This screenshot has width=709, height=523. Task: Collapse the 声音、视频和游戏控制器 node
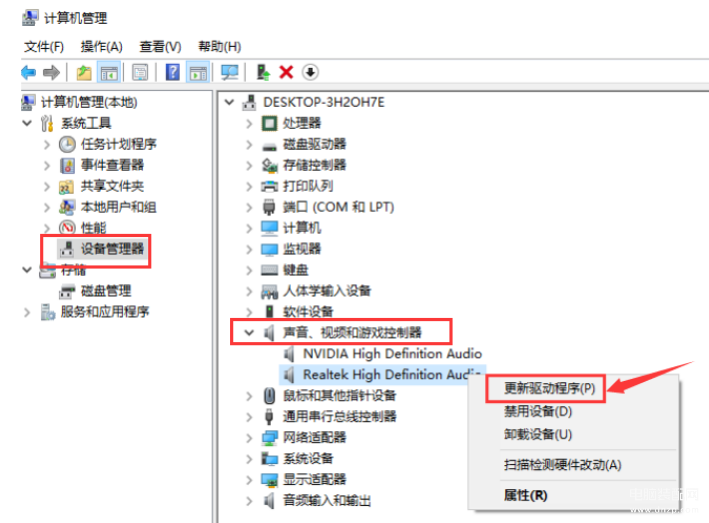(x=249, y=333)
